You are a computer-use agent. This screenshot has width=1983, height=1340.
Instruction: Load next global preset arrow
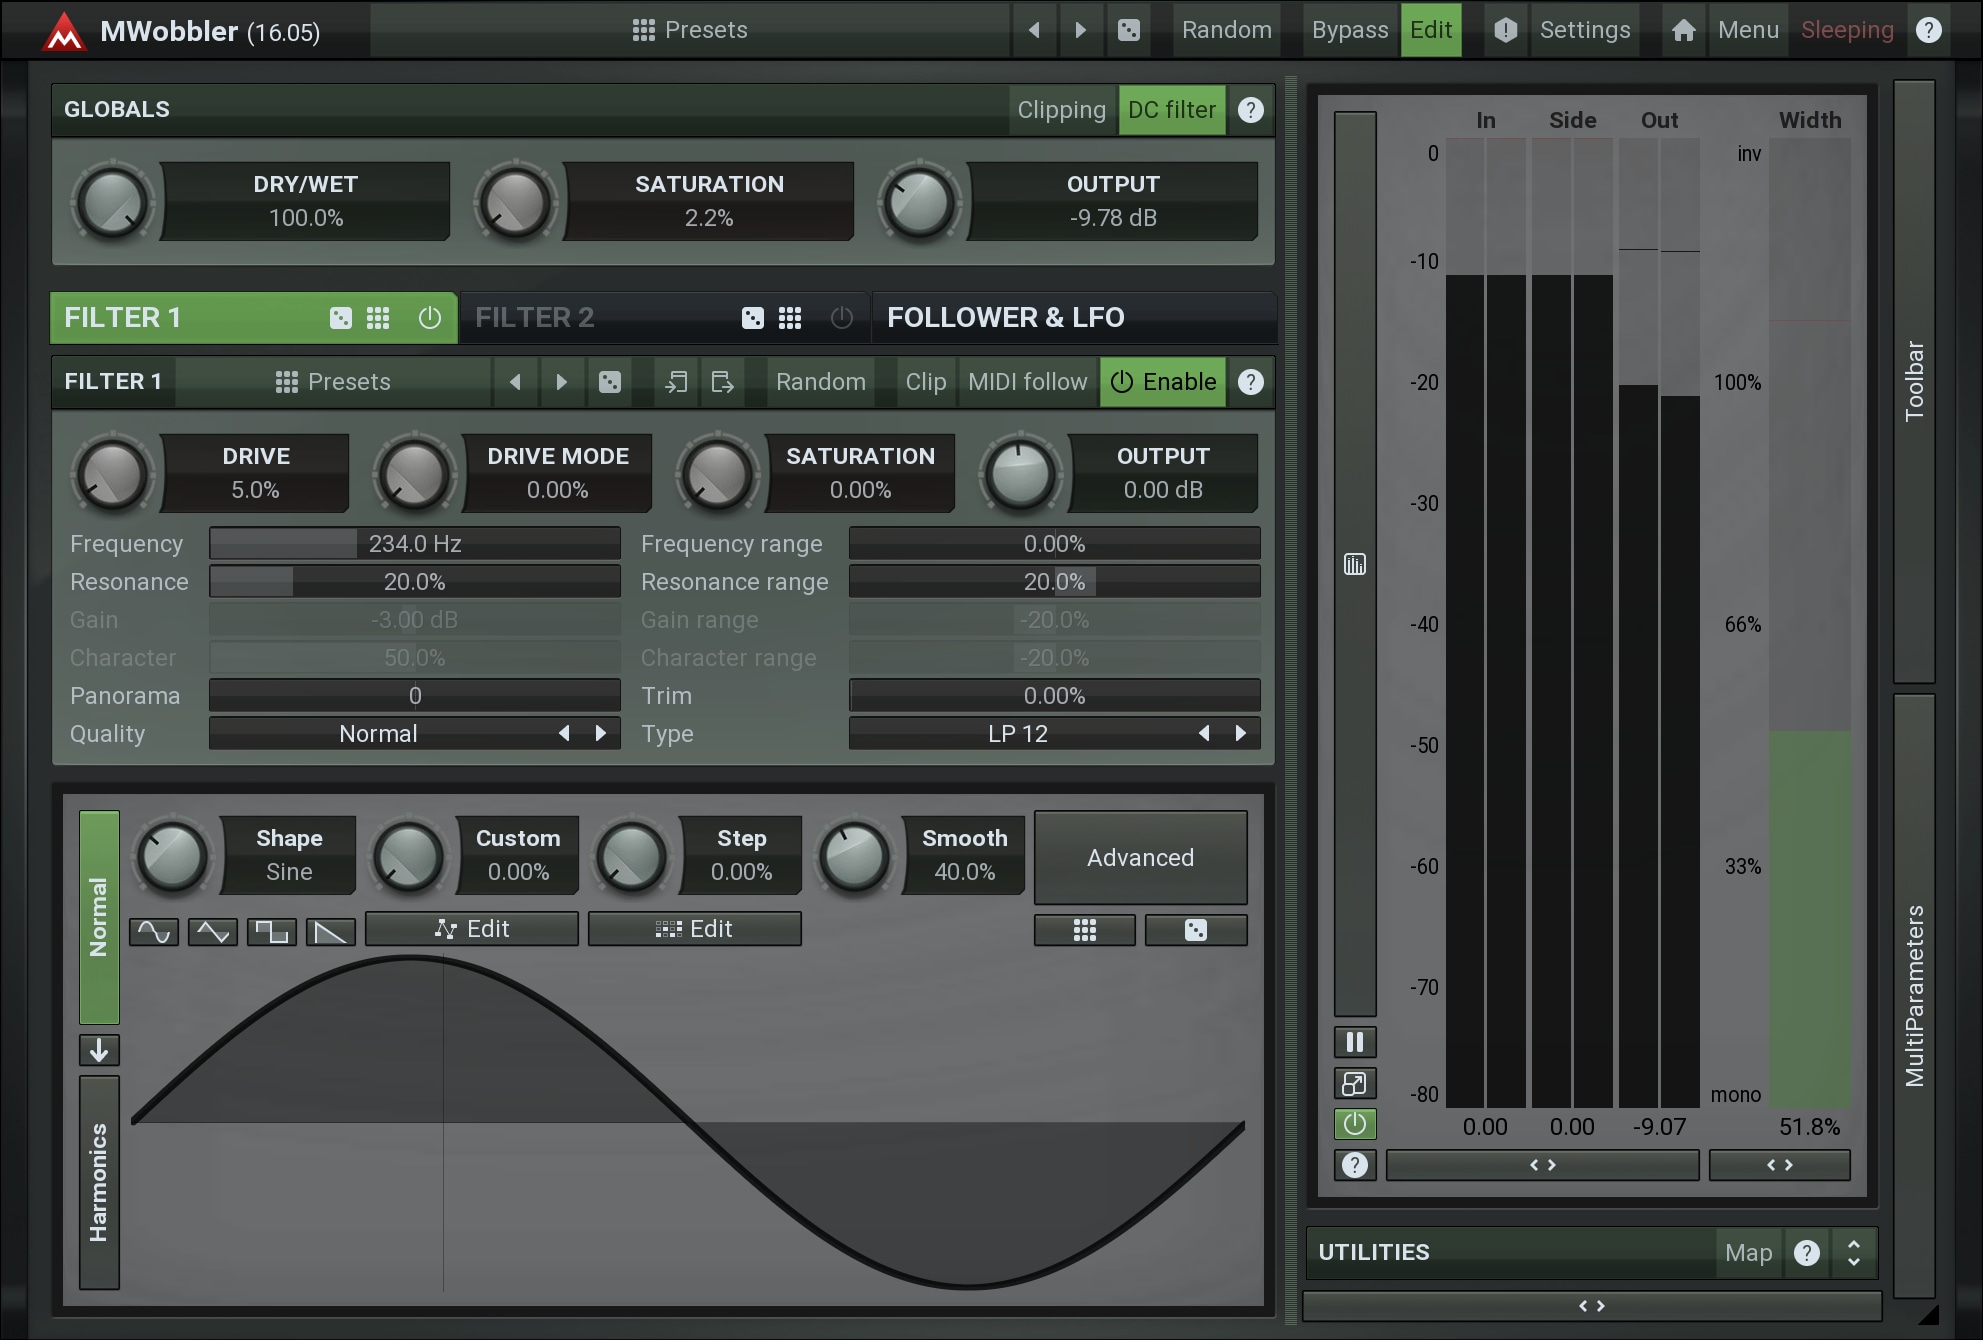coord(1080,30)
